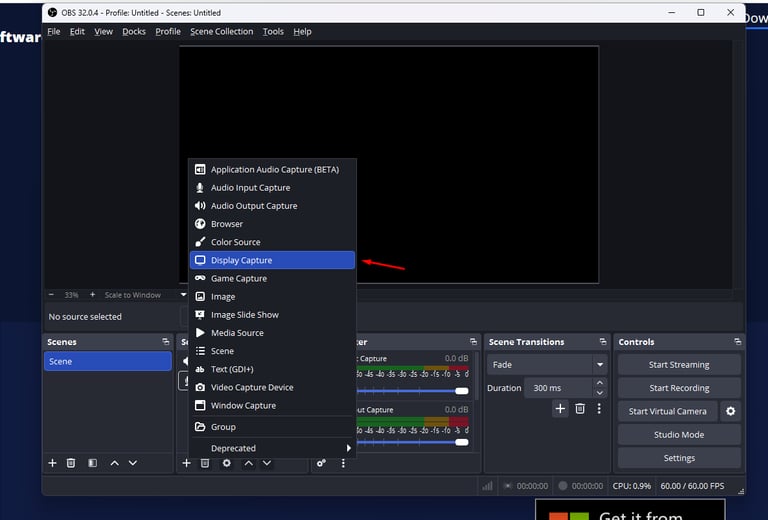Open scene filters icon in Scenes dock
Screen dimensions: 768x520
coord(93,463)
